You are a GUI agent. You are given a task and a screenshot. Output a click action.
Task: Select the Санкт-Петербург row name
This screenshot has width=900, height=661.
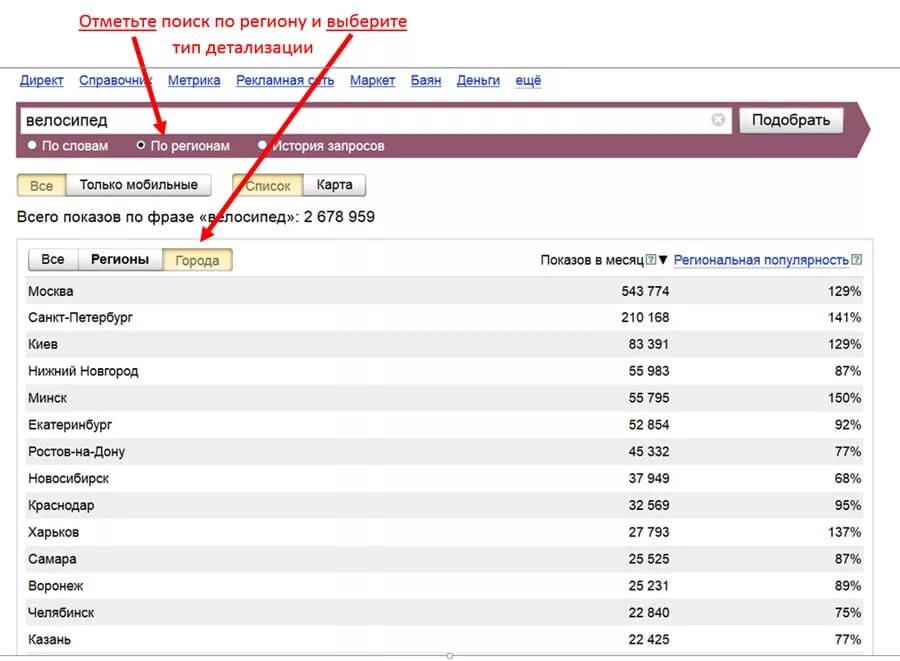[x=80, y=317]
